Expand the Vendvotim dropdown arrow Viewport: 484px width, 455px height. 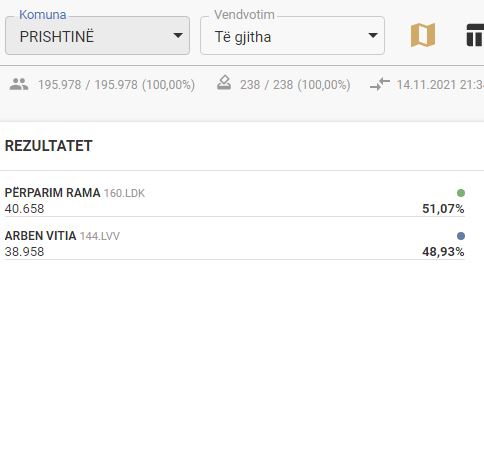tap(373, 35)
